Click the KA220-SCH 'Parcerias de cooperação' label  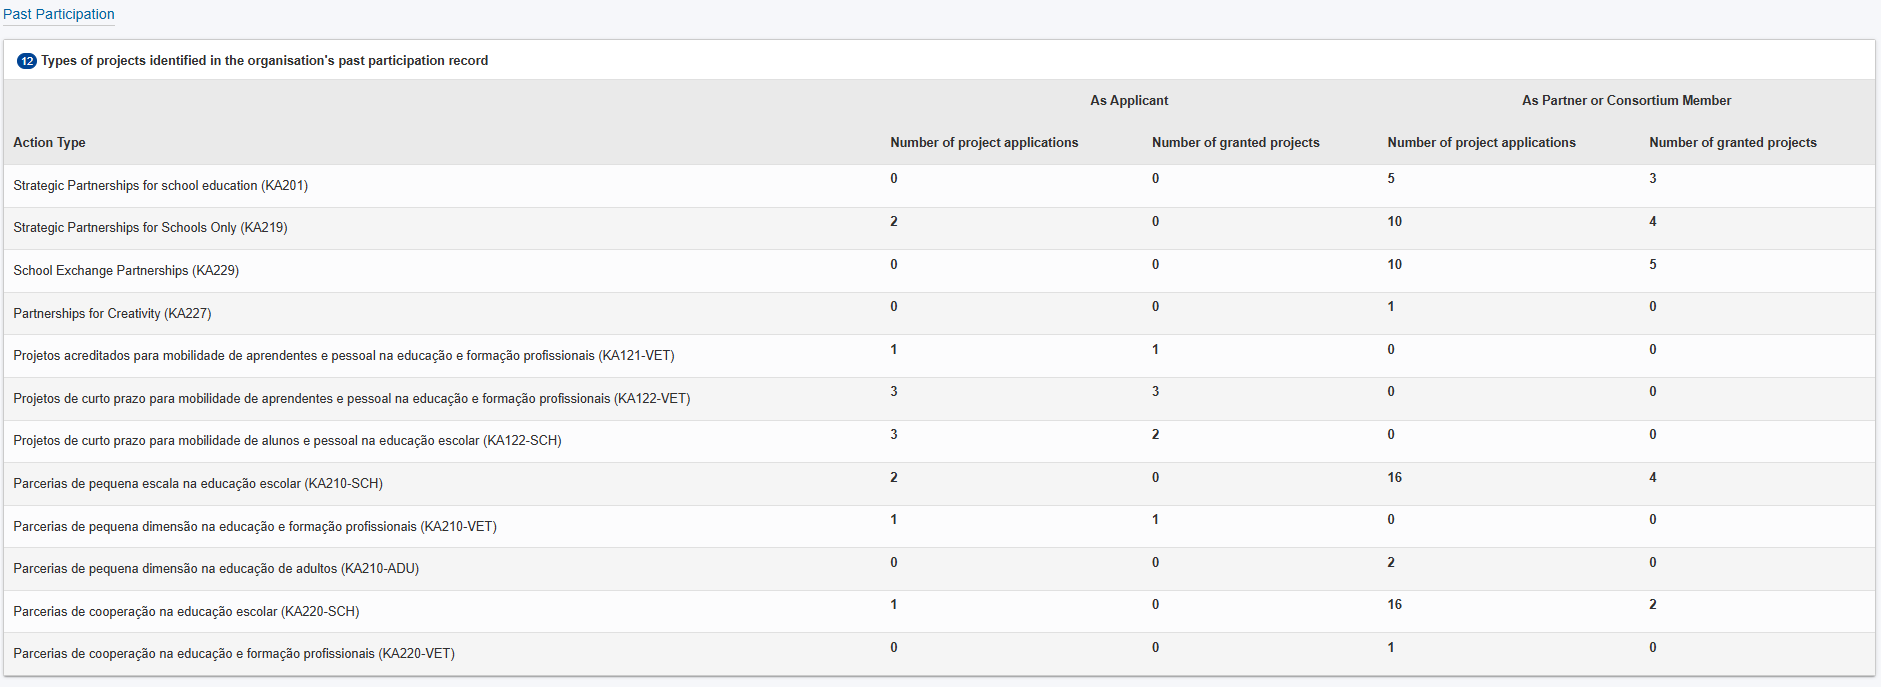pos(186,612)
